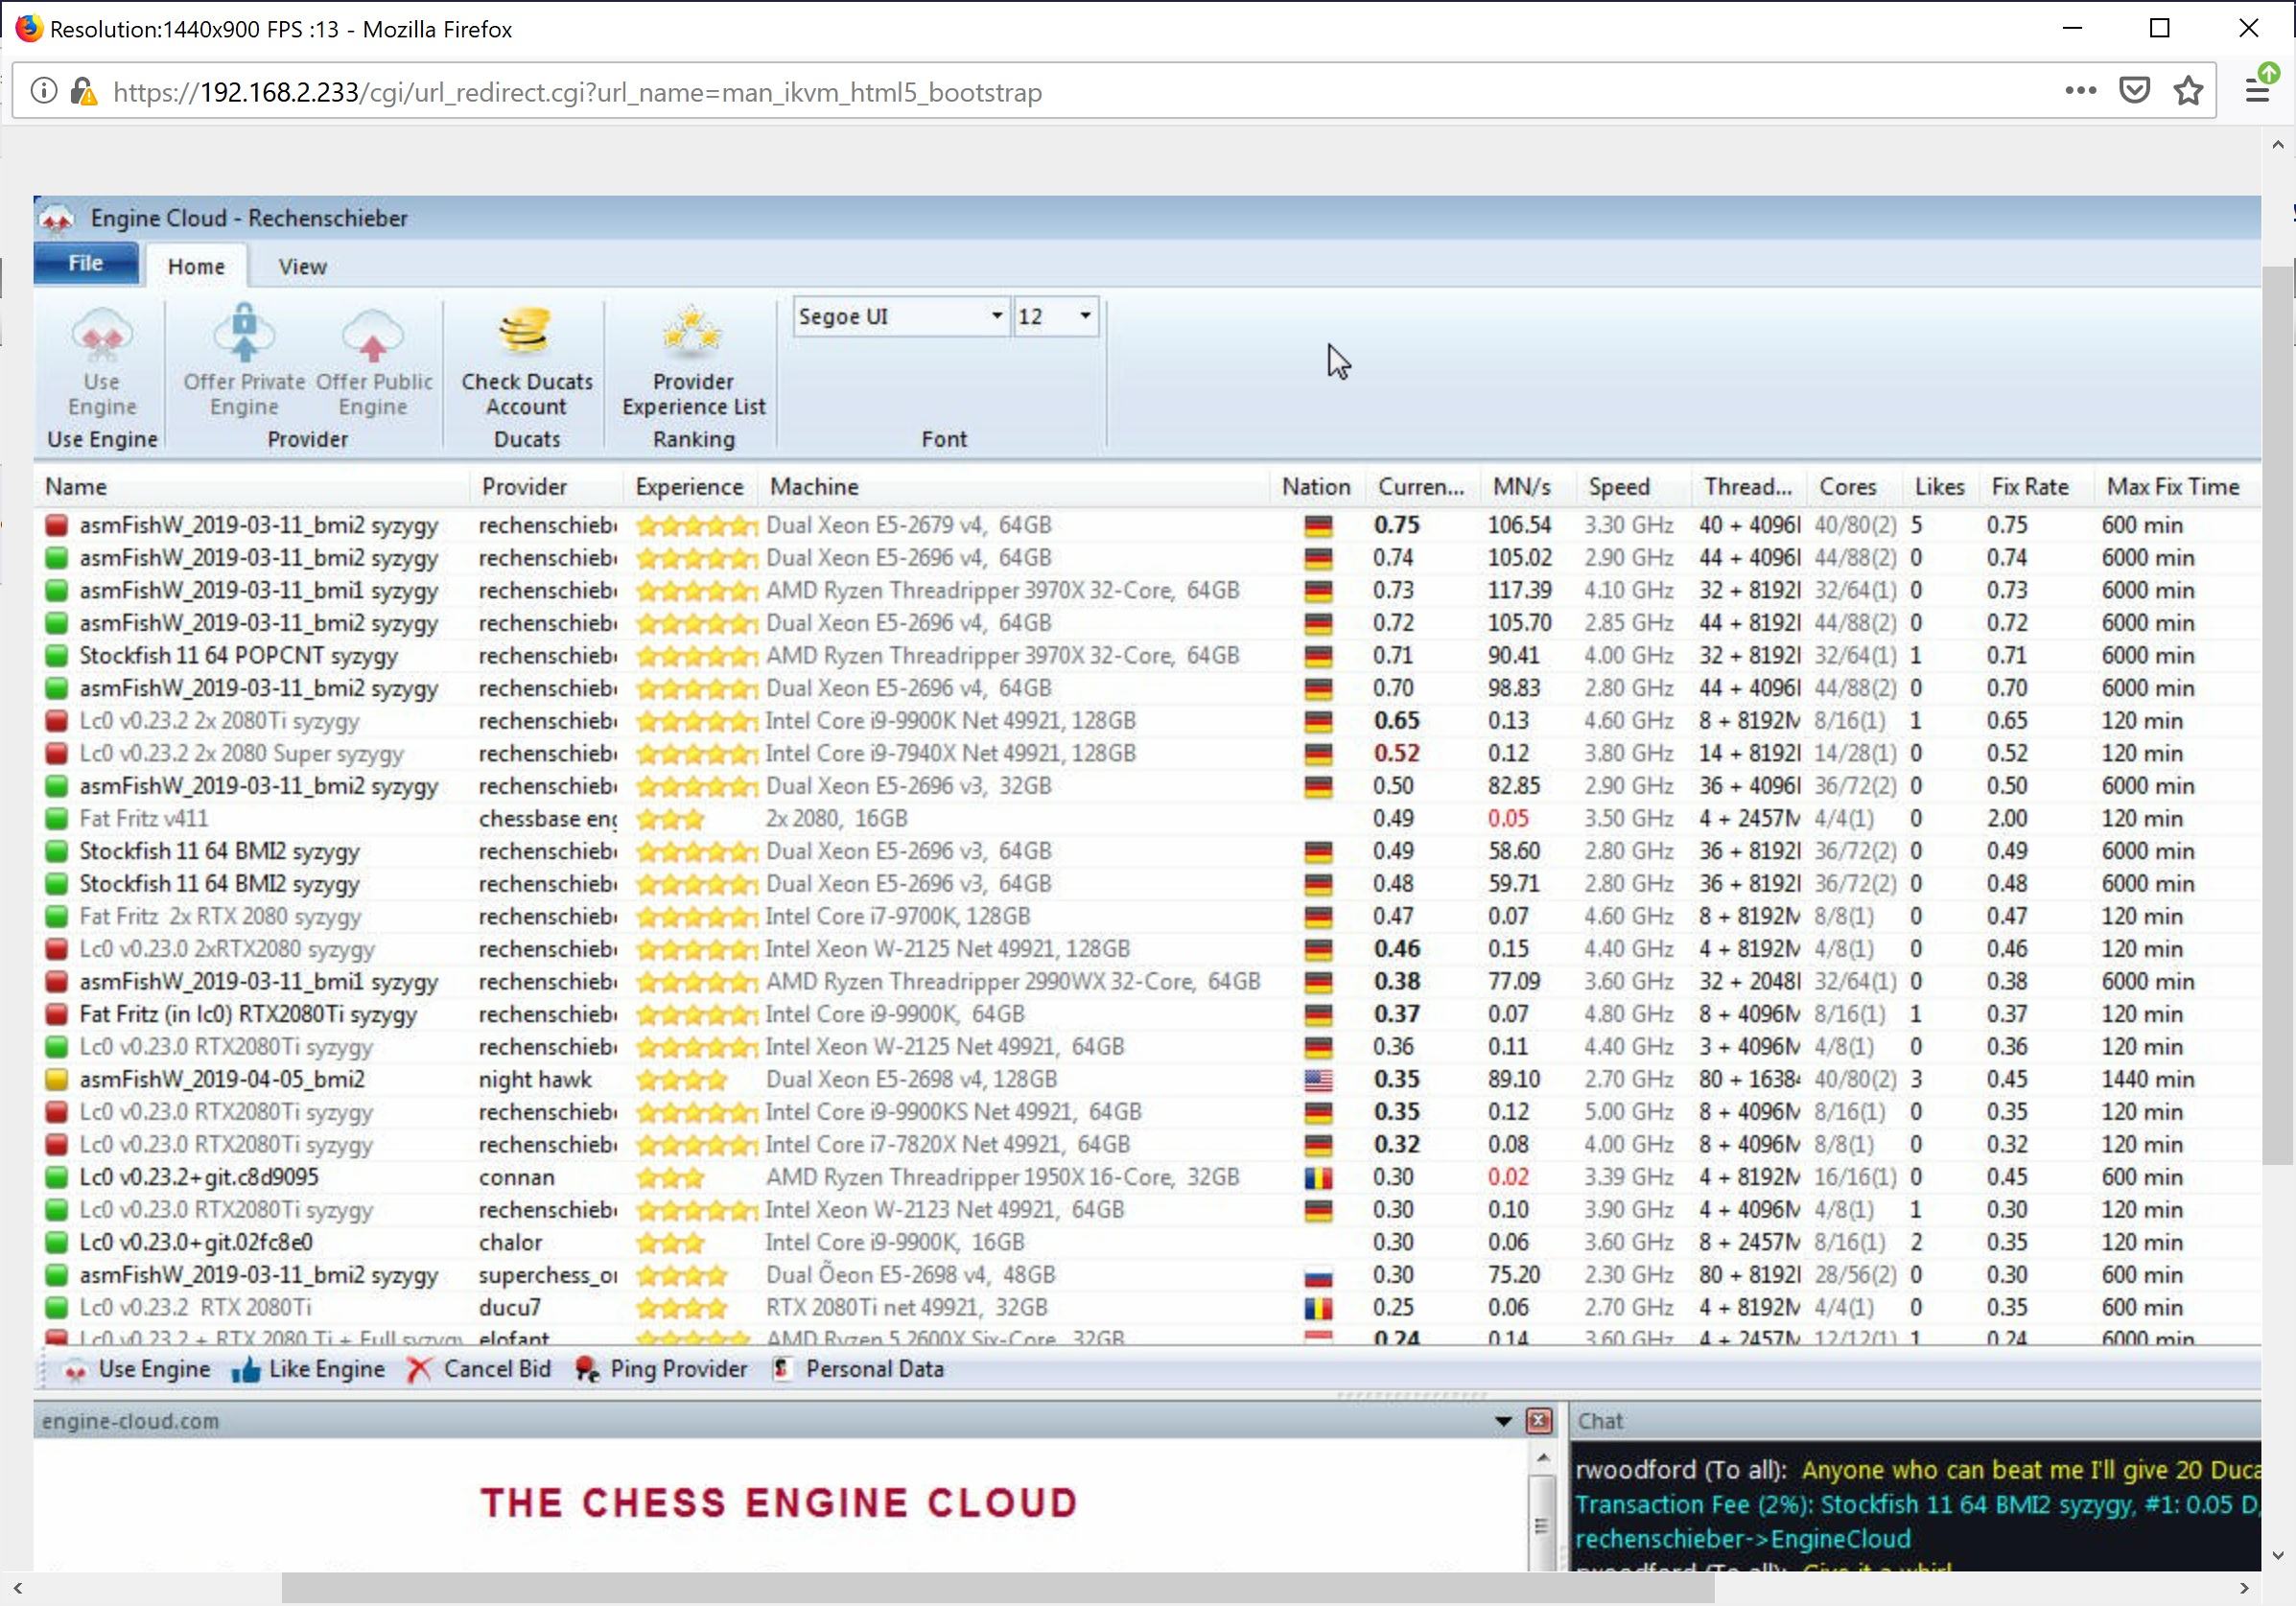Expand the engine-cloud.com panel dropdown arrow
Image resolution: width=2296 pixels, height=1606 pixels.
tap(1502, 1422)
